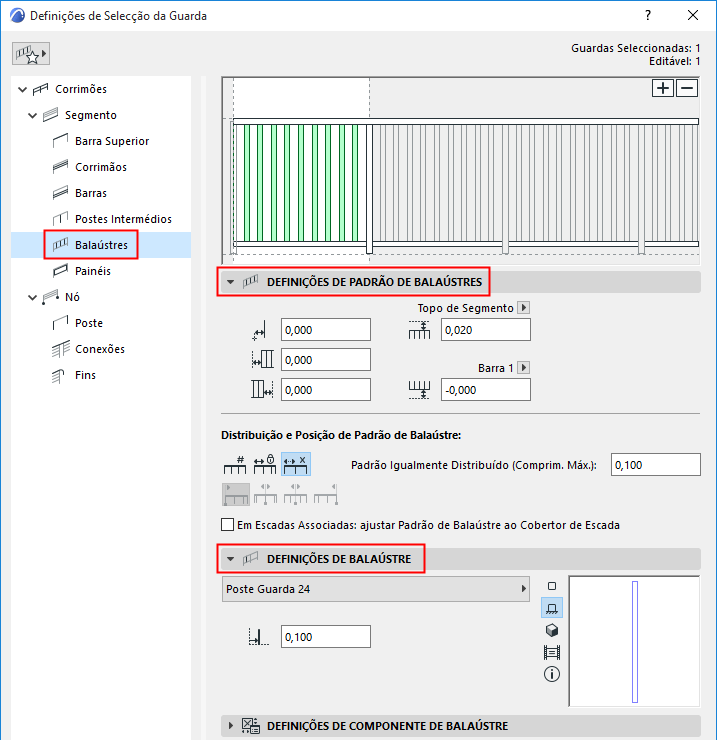Select number-of-patterns distribution icon
The image size is (717, 740).
click(235, 464)
